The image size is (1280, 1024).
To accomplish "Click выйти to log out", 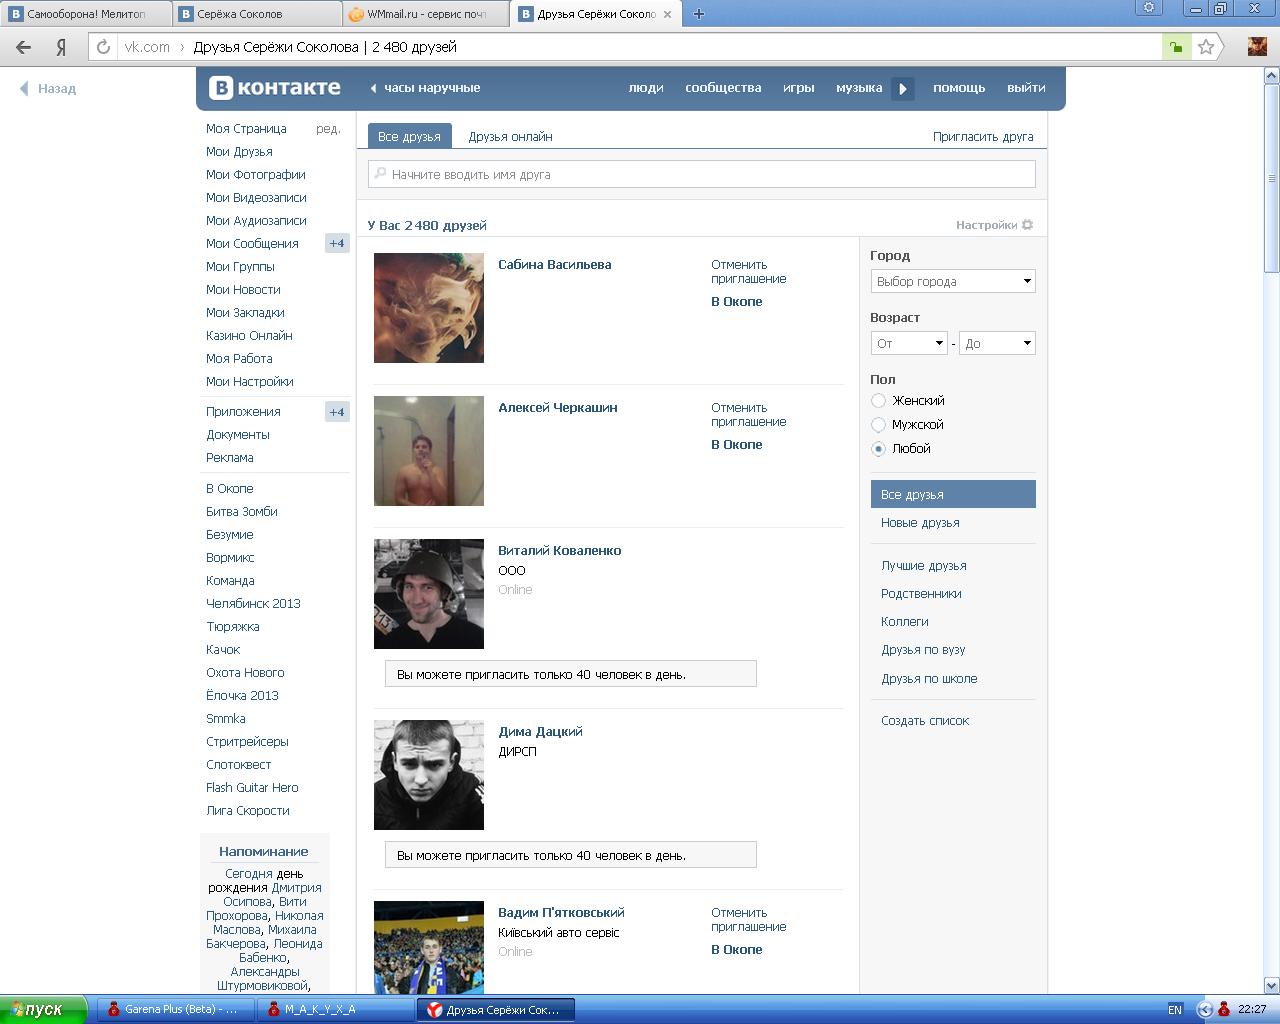I will point(1026,88).
